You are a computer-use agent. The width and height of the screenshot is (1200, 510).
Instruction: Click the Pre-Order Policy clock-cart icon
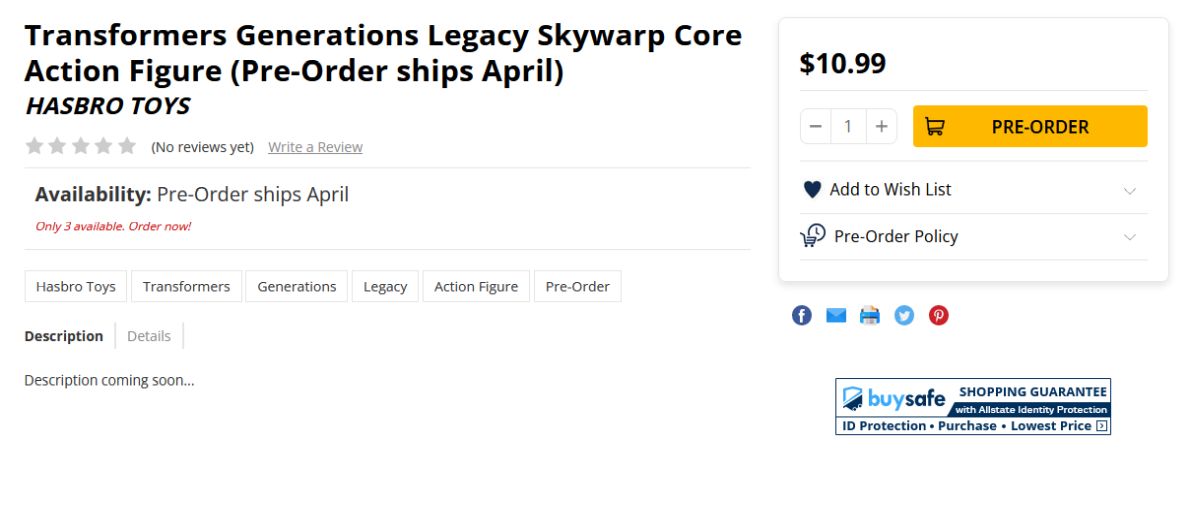(x=812, y=236)
